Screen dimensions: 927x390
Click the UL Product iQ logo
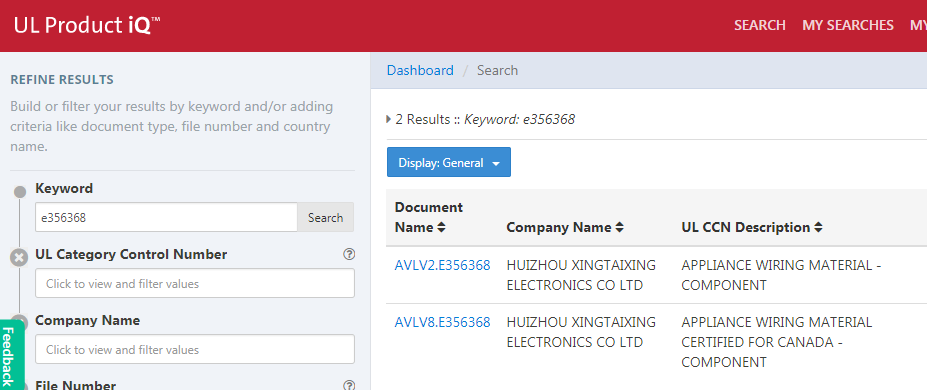(87, 25)
